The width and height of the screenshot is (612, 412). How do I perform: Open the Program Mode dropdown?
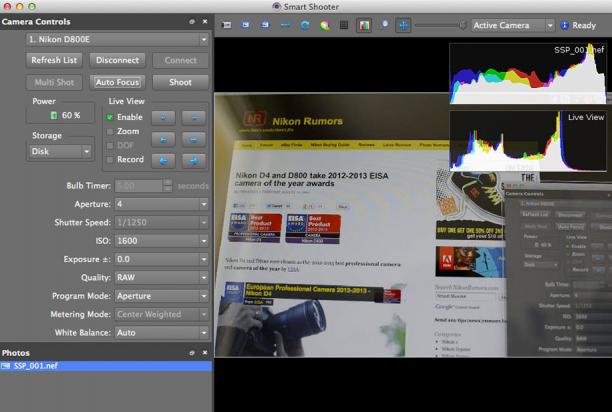coord(162,296)
